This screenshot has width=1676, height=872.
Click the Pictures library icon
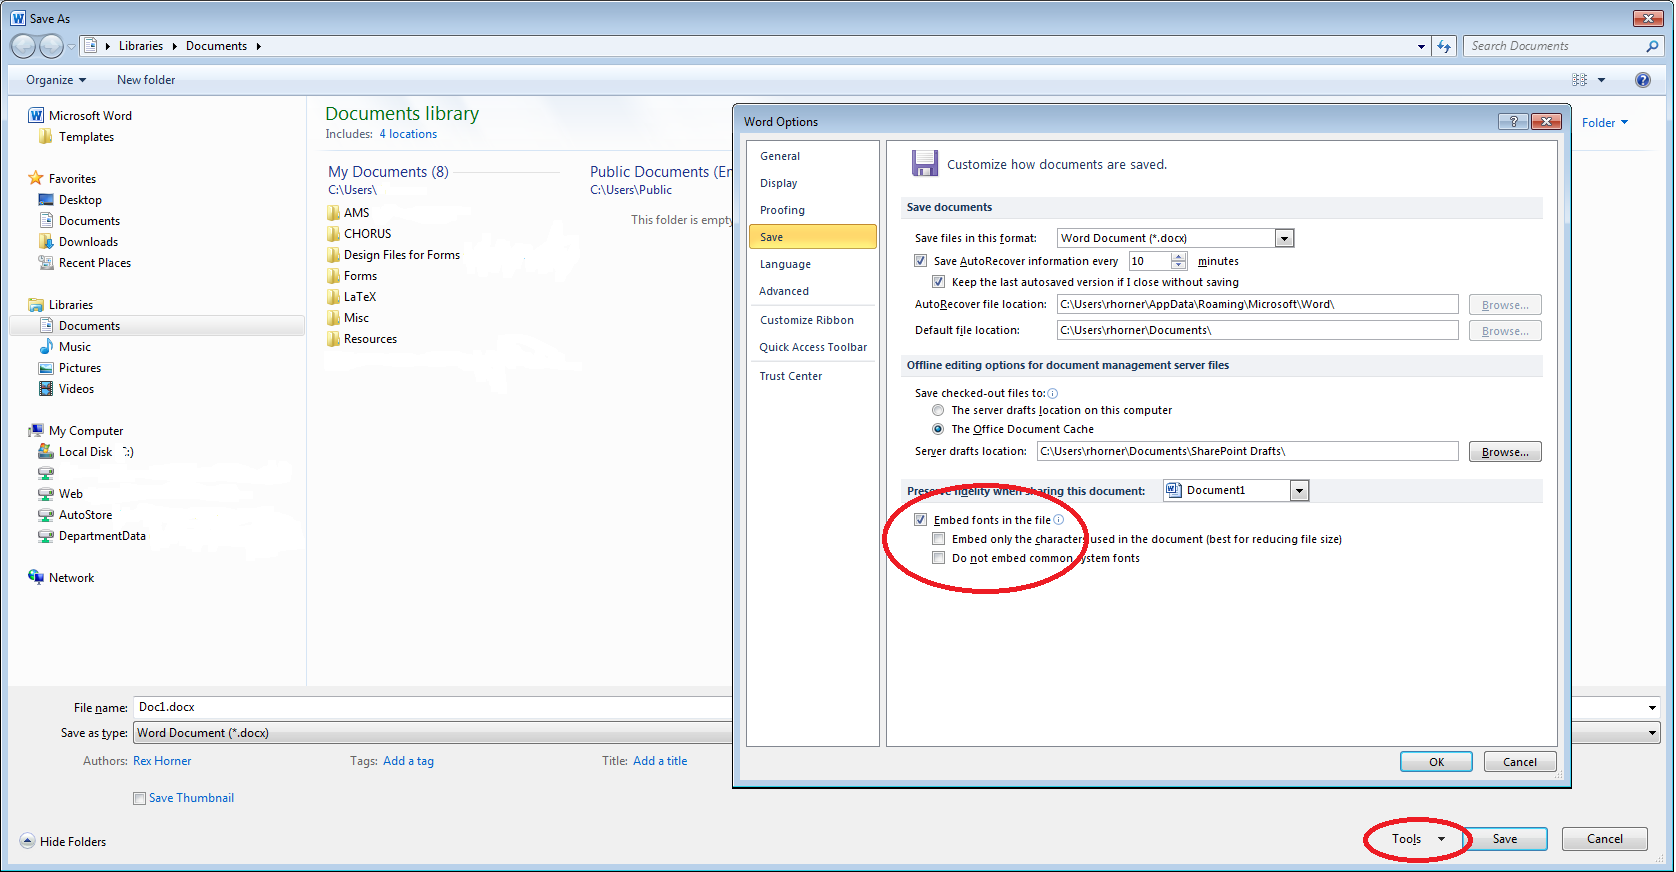coord(46,368)
